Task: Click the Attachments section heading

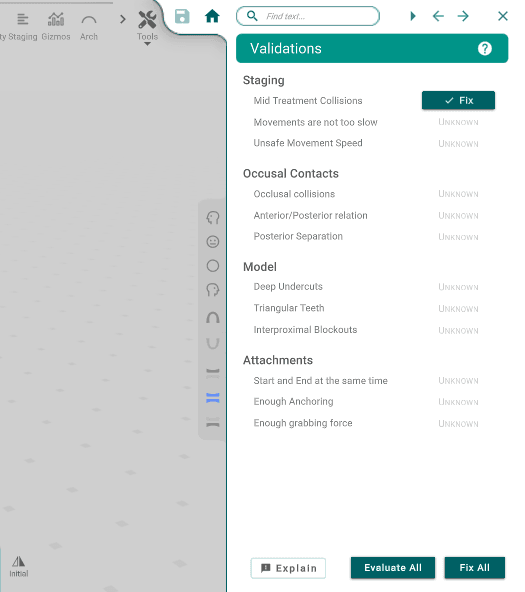Action: point(278,360)
